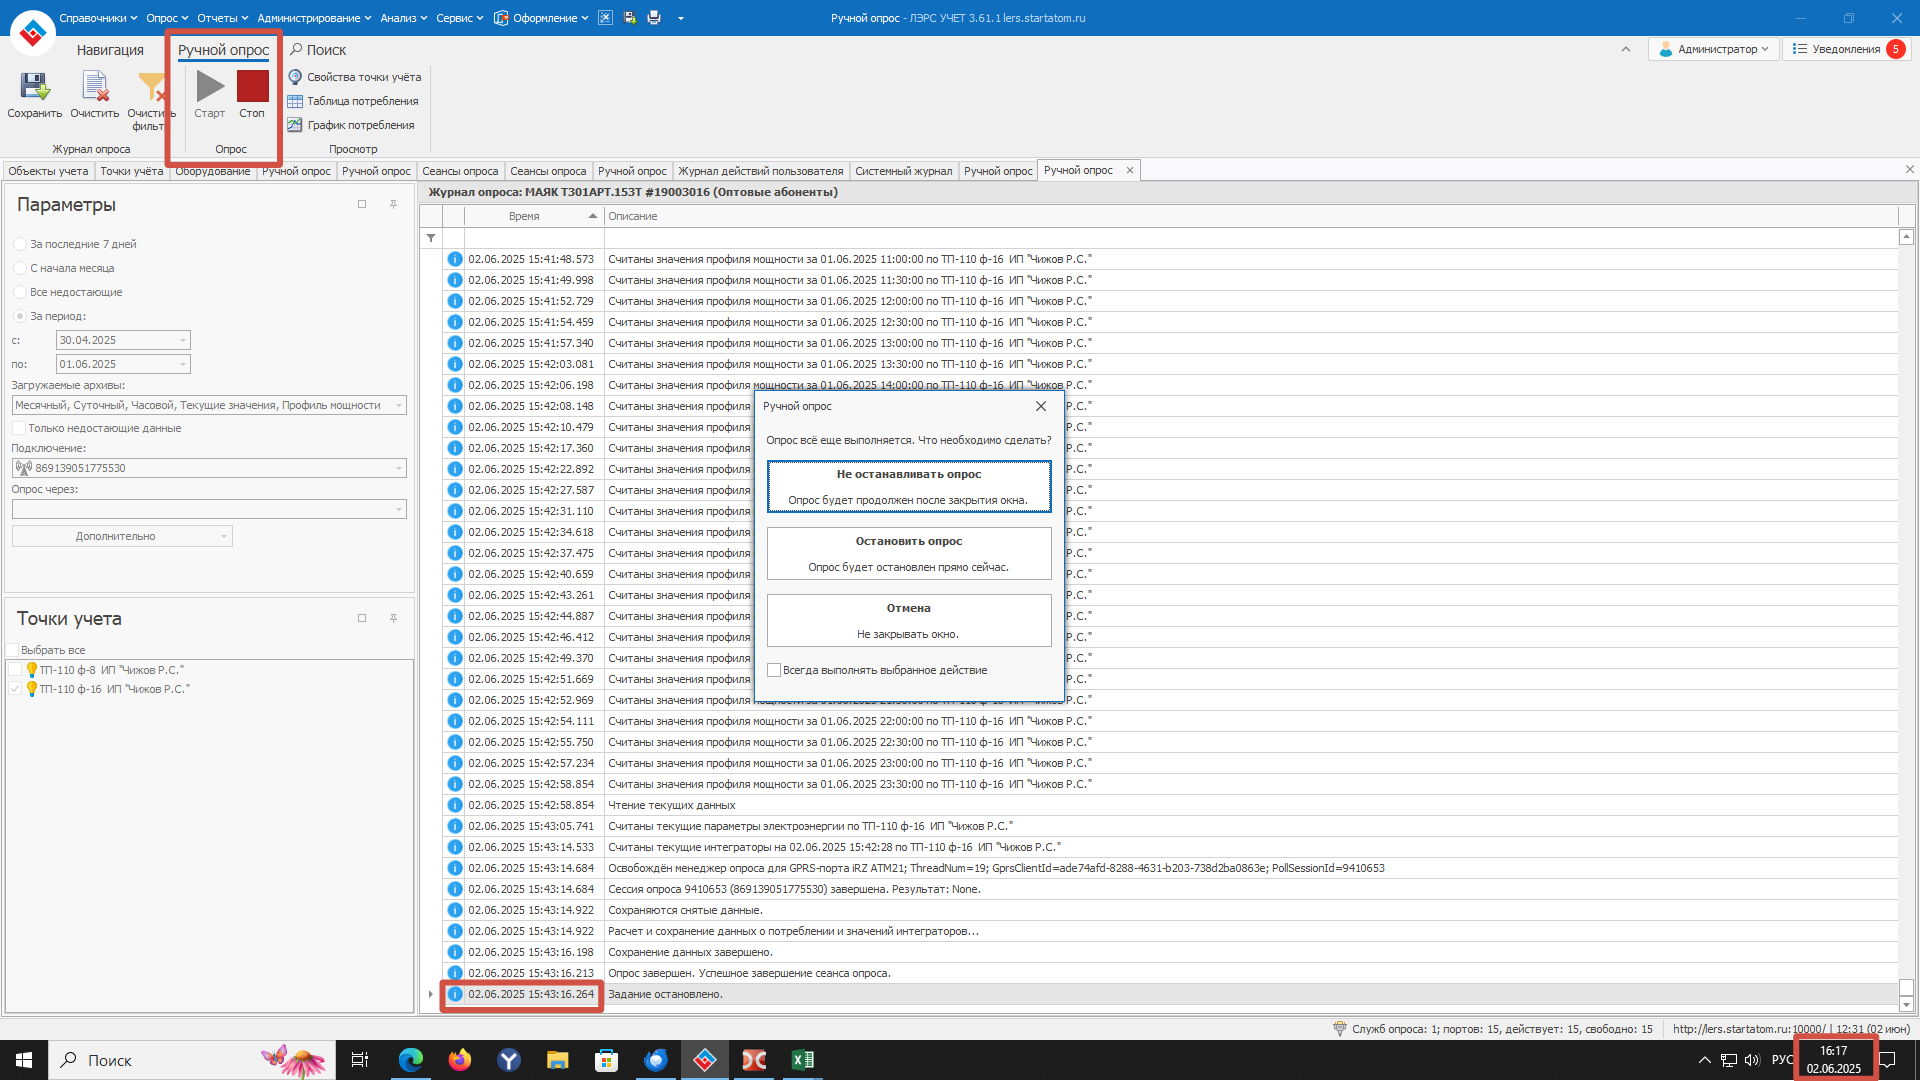
Task: Check the ТП-110 ф-8 checkbox
Action: [x=15, y=670]
